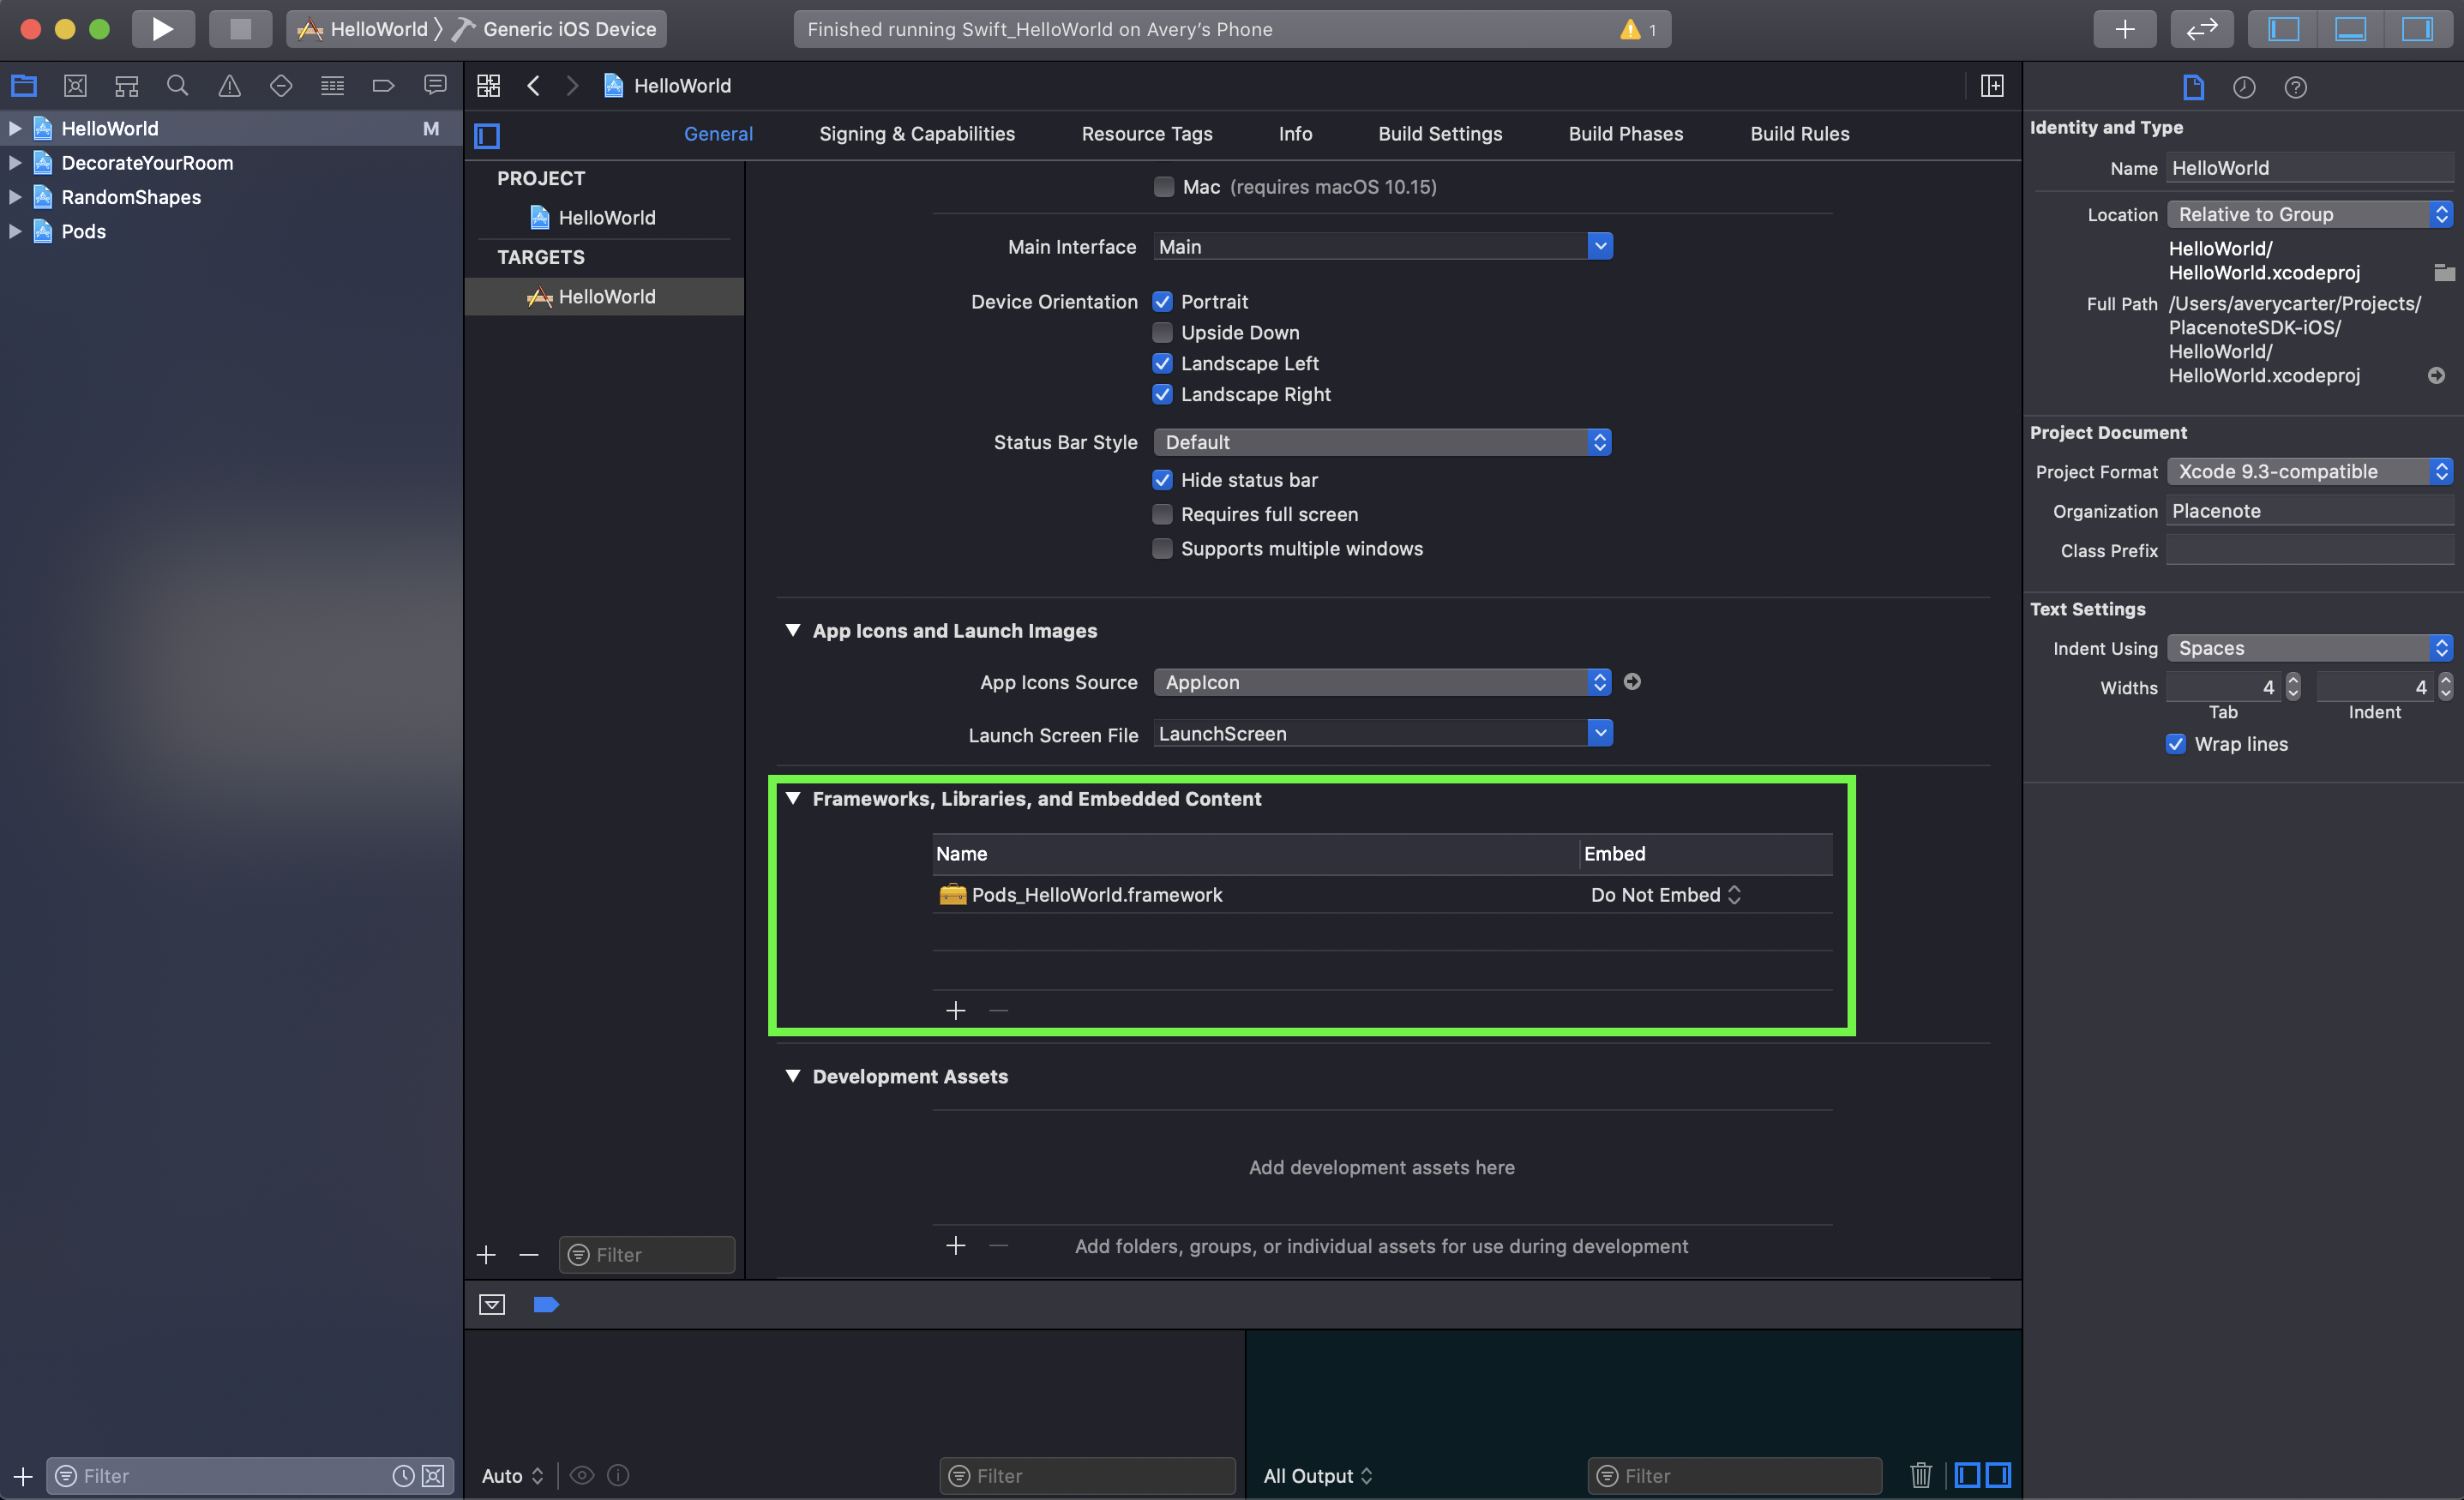Show the Quick Help inspector
Screen dimensions: 2464x1500
2296,87
